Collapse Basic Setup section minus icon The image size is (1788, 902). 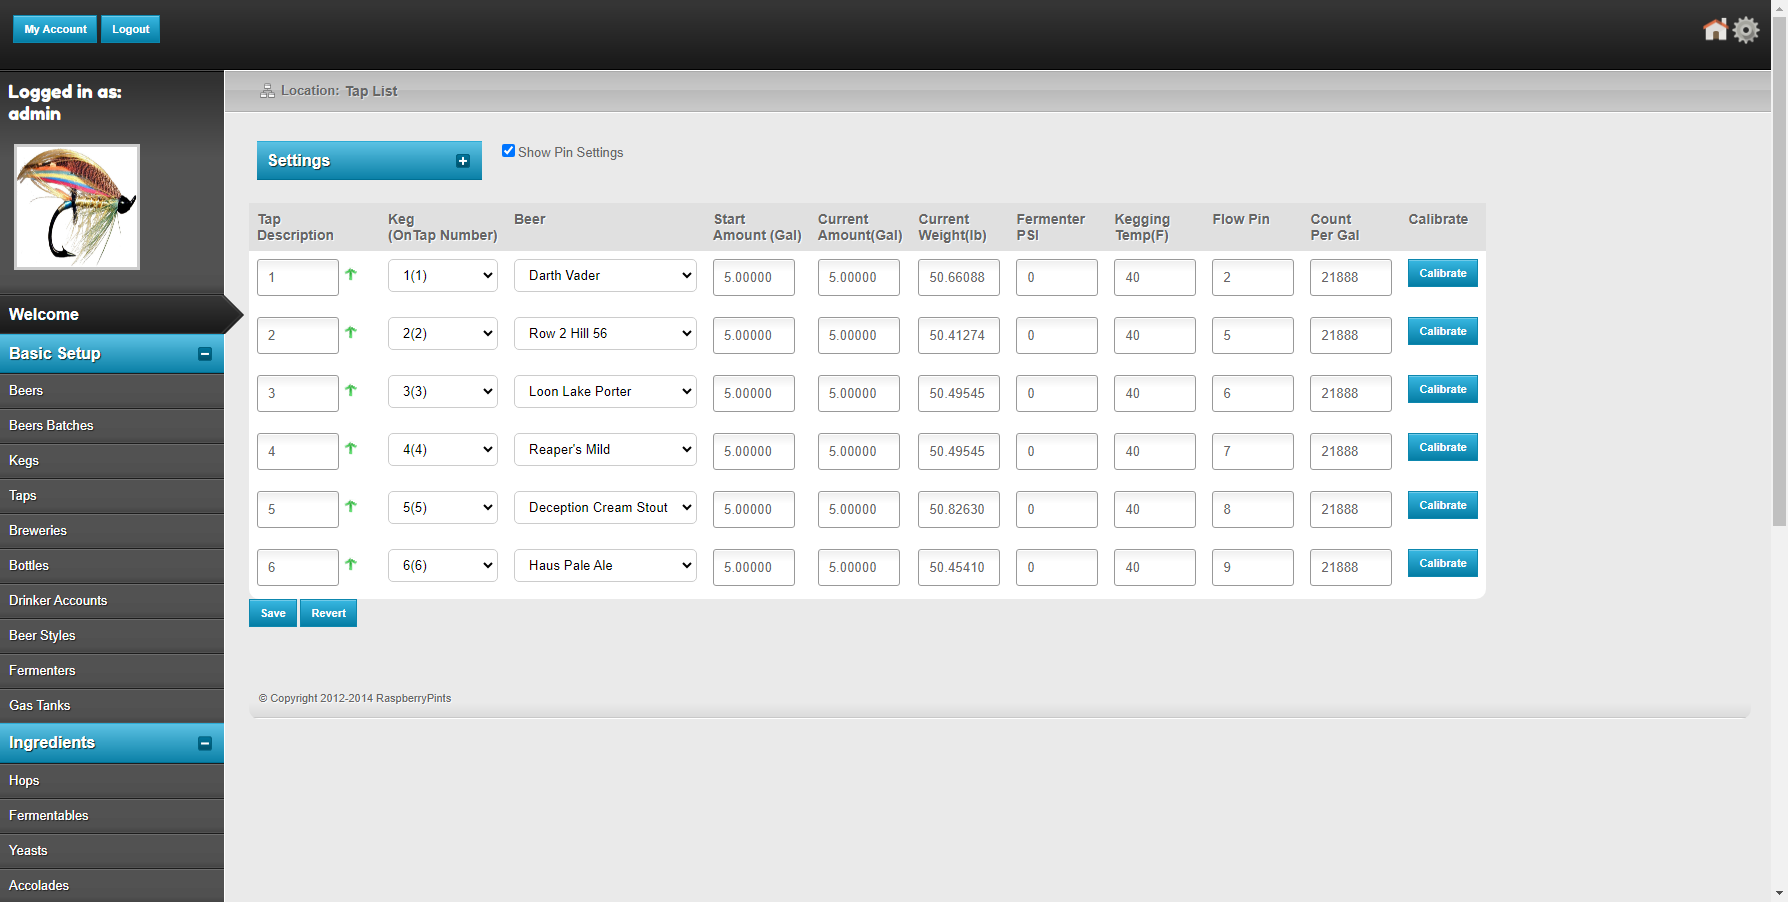(x=205, y=354)
